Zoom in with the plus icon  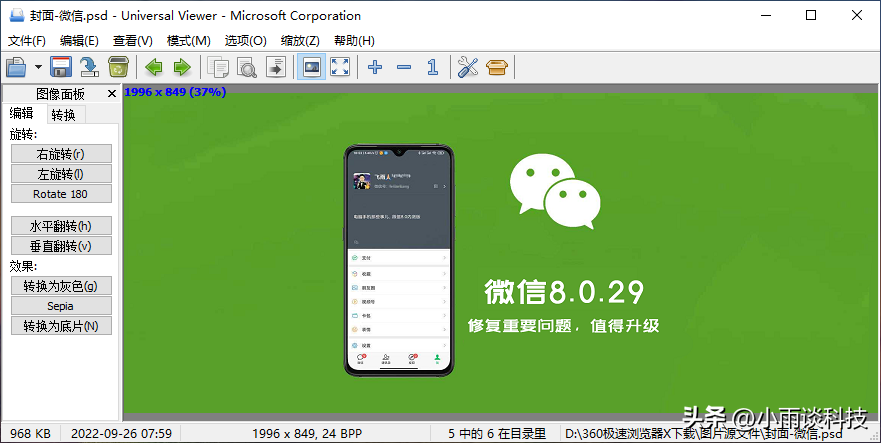click(x=375, y=67)
